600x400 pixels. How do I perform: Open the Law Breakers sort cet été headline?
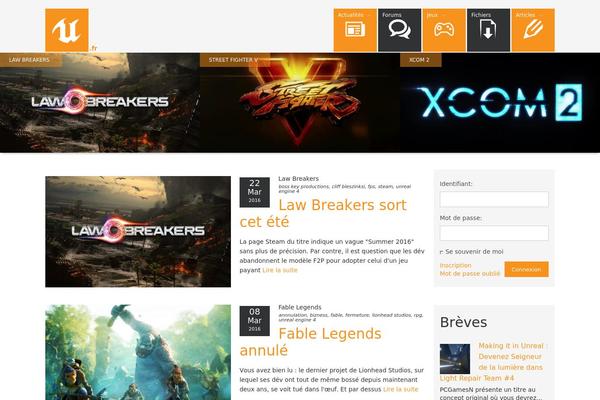323,214
